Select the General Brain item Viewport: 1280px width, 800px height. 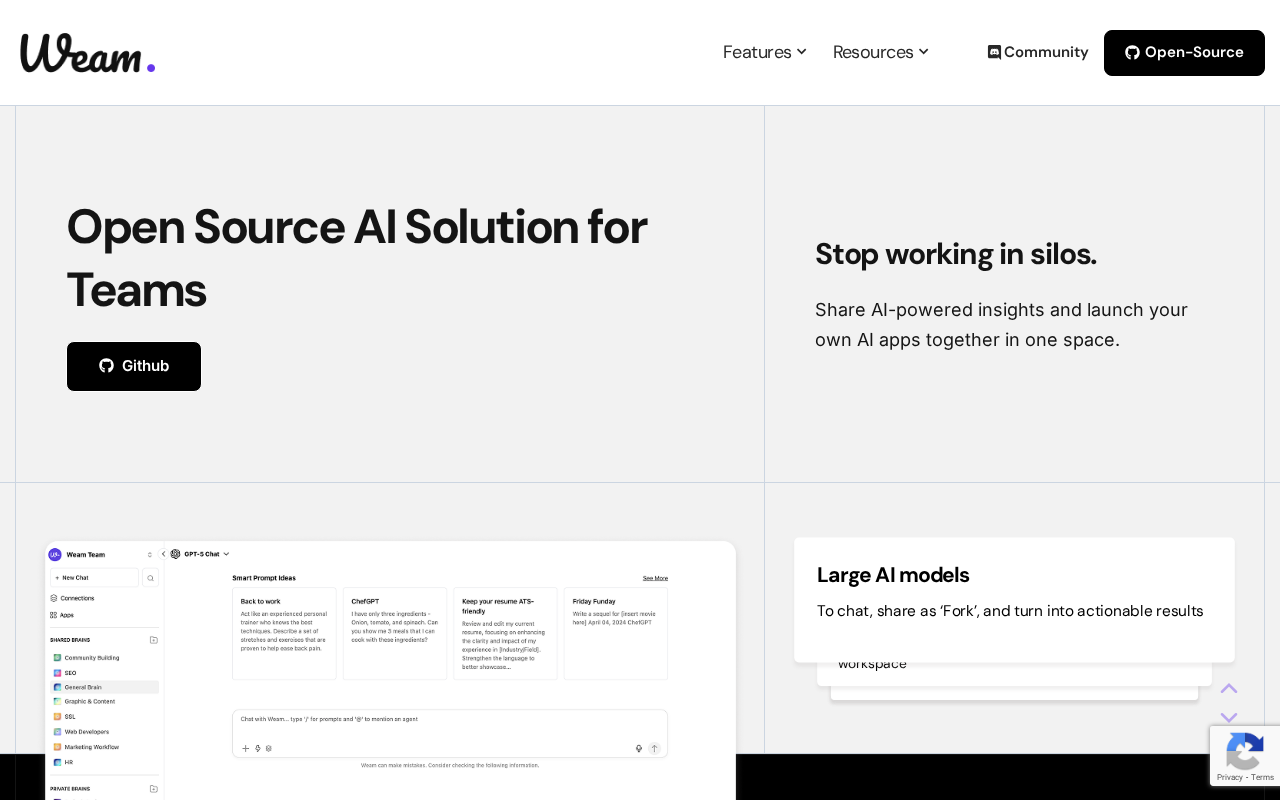tap(104, 687)
